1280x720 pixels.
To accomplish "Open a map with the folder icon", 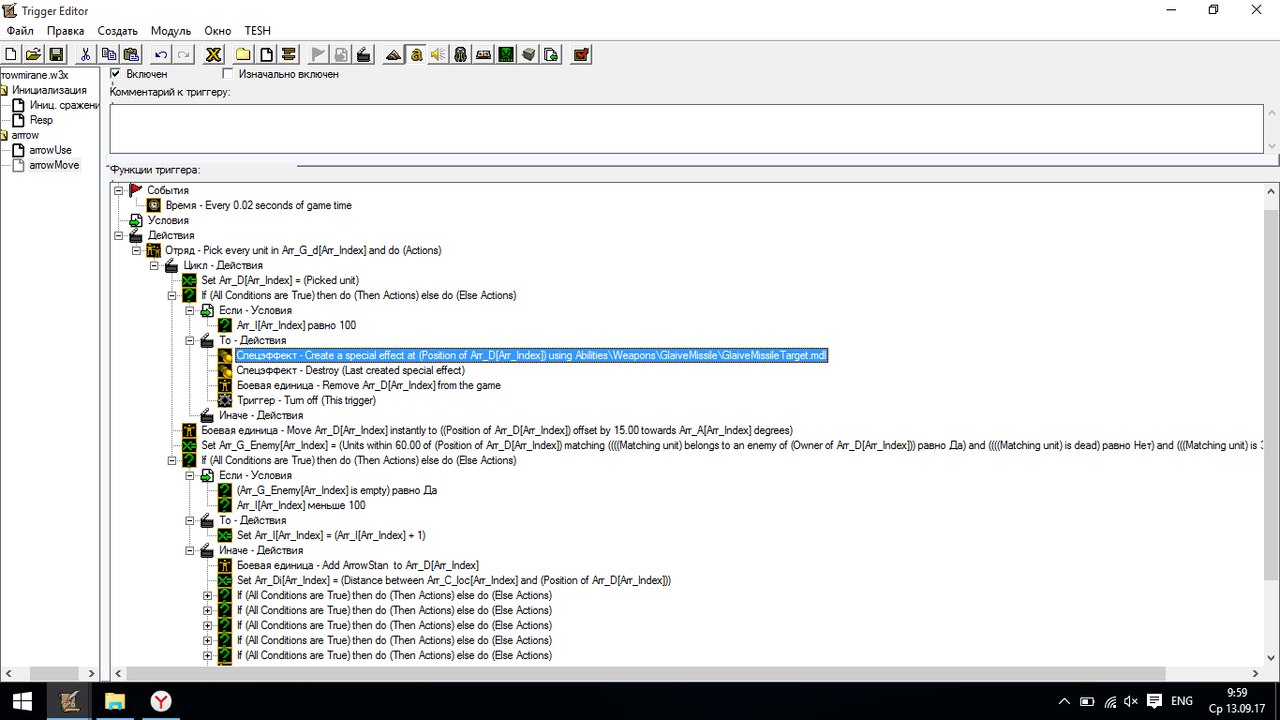I will click(33, 54).
